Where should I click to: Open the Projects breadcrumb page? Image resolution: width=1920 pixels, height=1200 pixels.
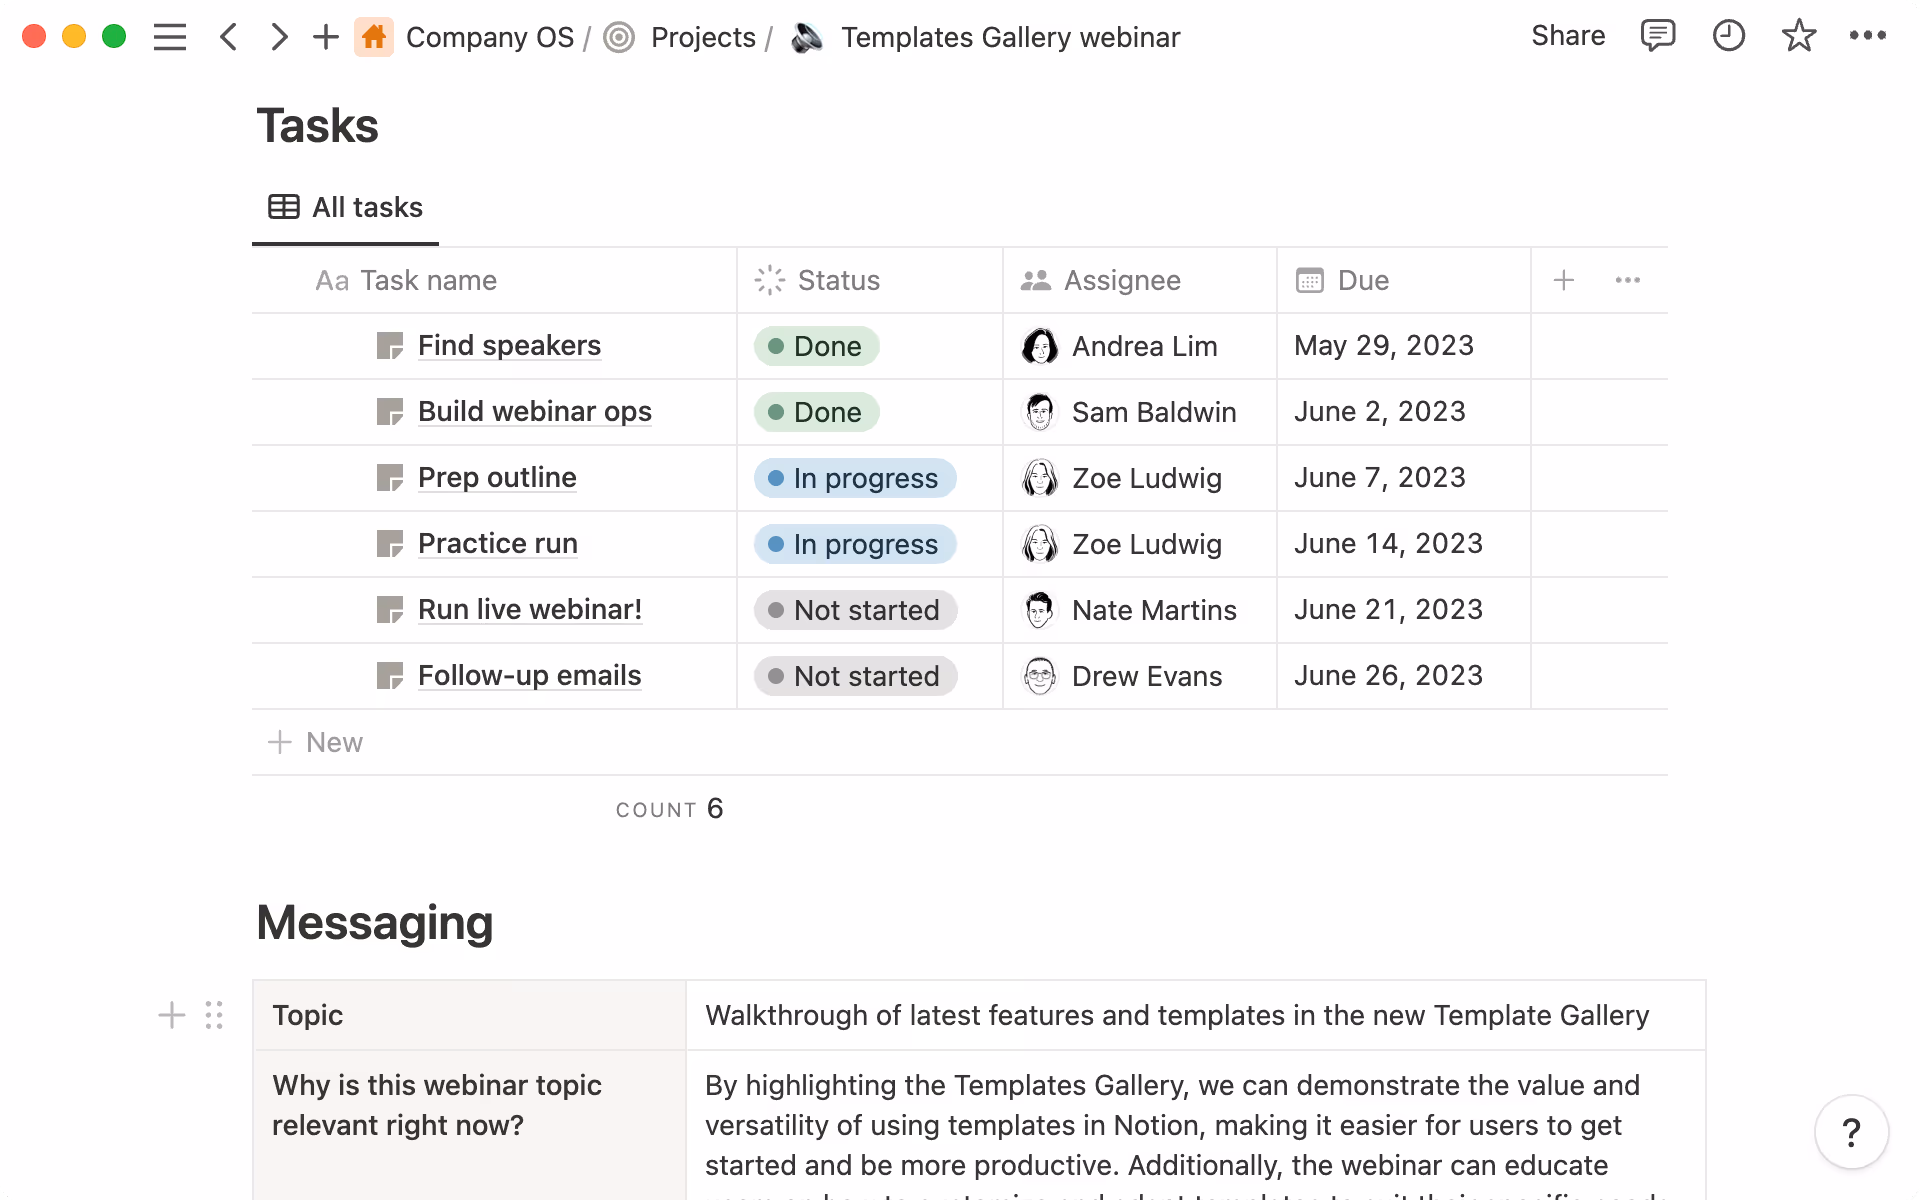click(702, 36)
